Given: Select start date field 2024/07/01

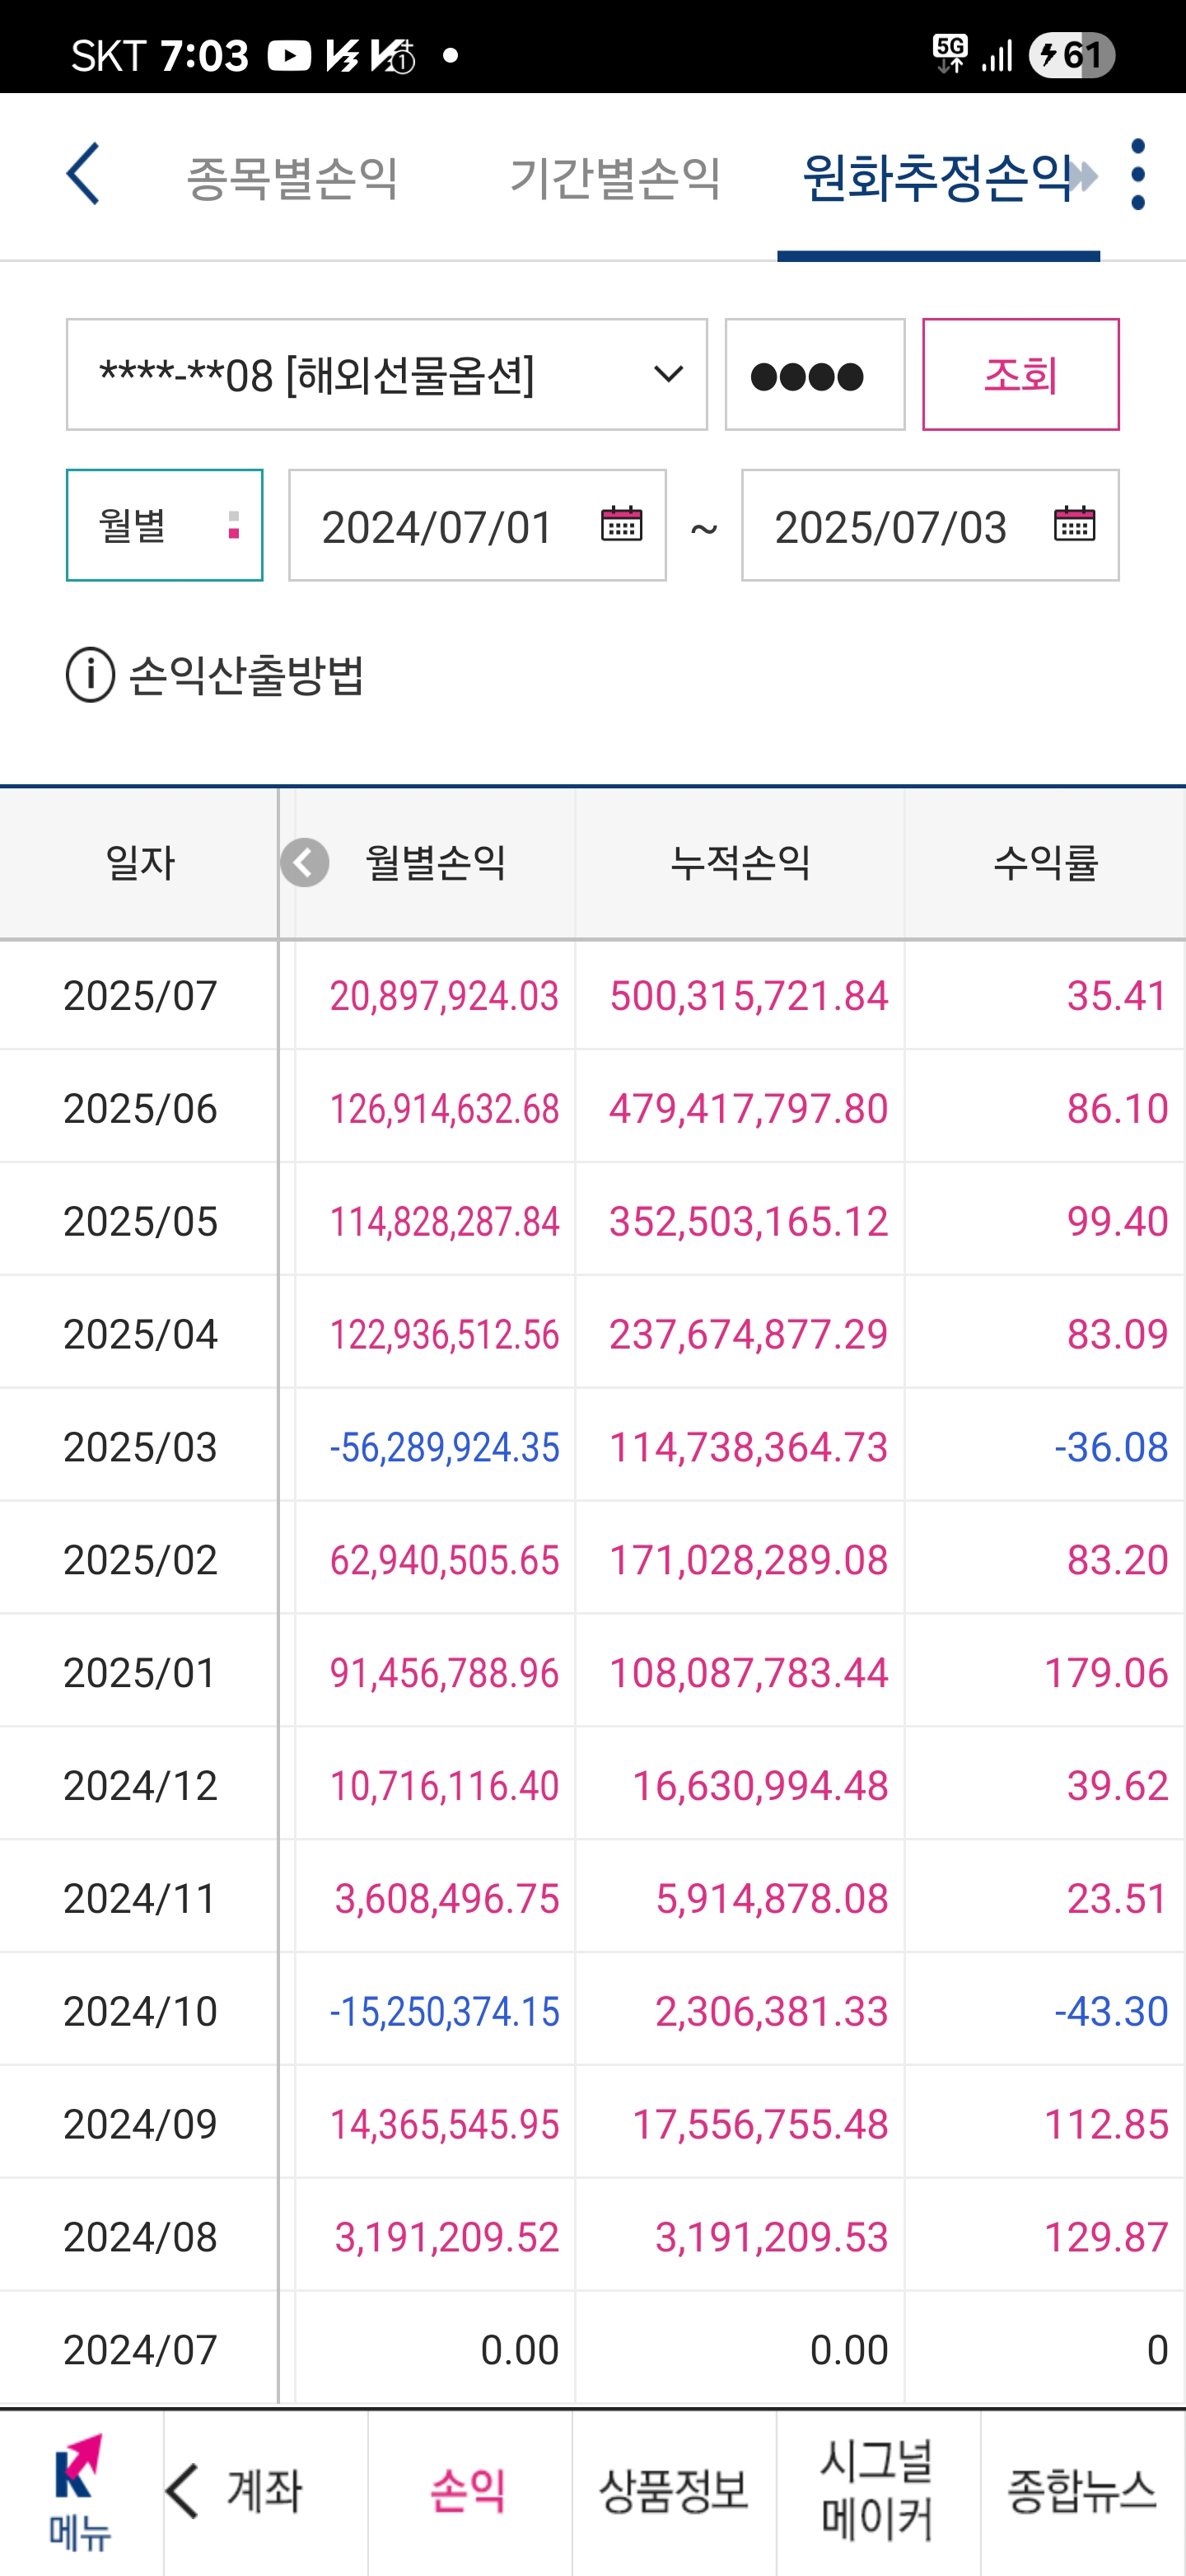Looking at the screenshot, I should pyautogui.click(x=478, y=525).
